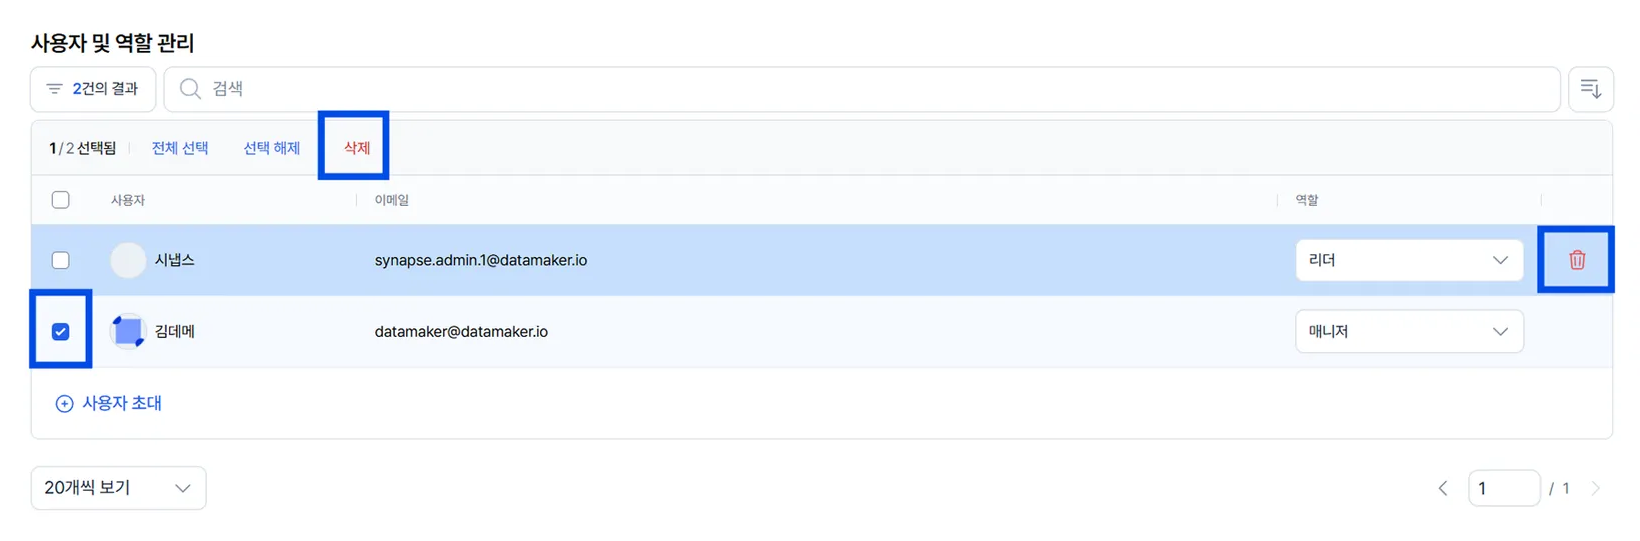The height and width of the screenshot is (541, 1640).
Task: Go to next page arrow
Action: pos(1596,488)
